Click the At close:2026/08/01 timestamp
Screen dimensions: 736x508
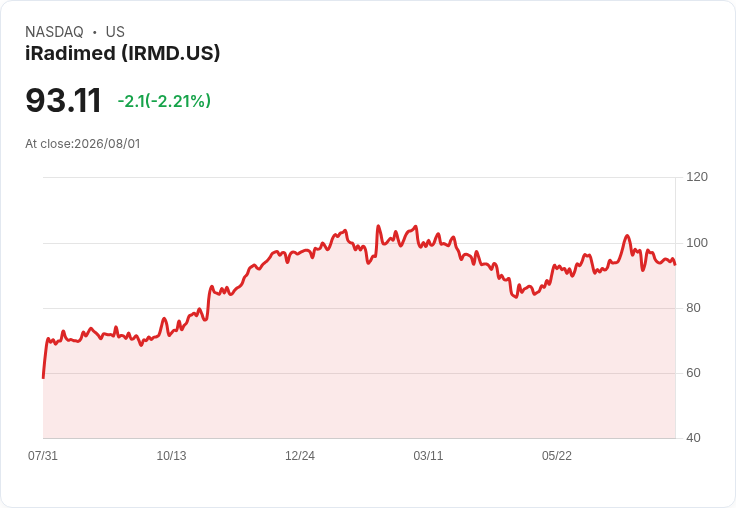(83, 144)
